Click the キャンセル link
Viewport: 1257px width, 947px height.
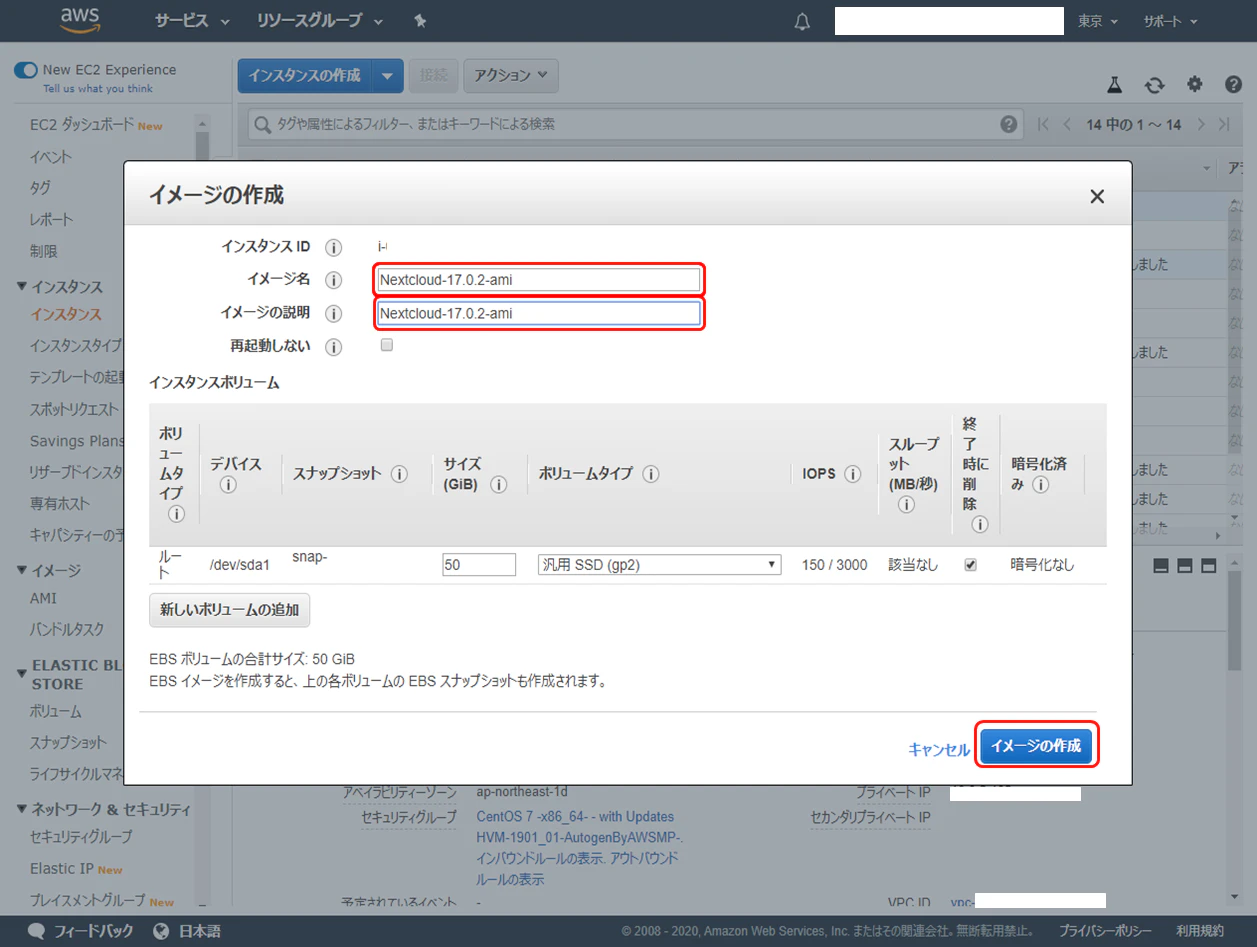pos(939,749)
